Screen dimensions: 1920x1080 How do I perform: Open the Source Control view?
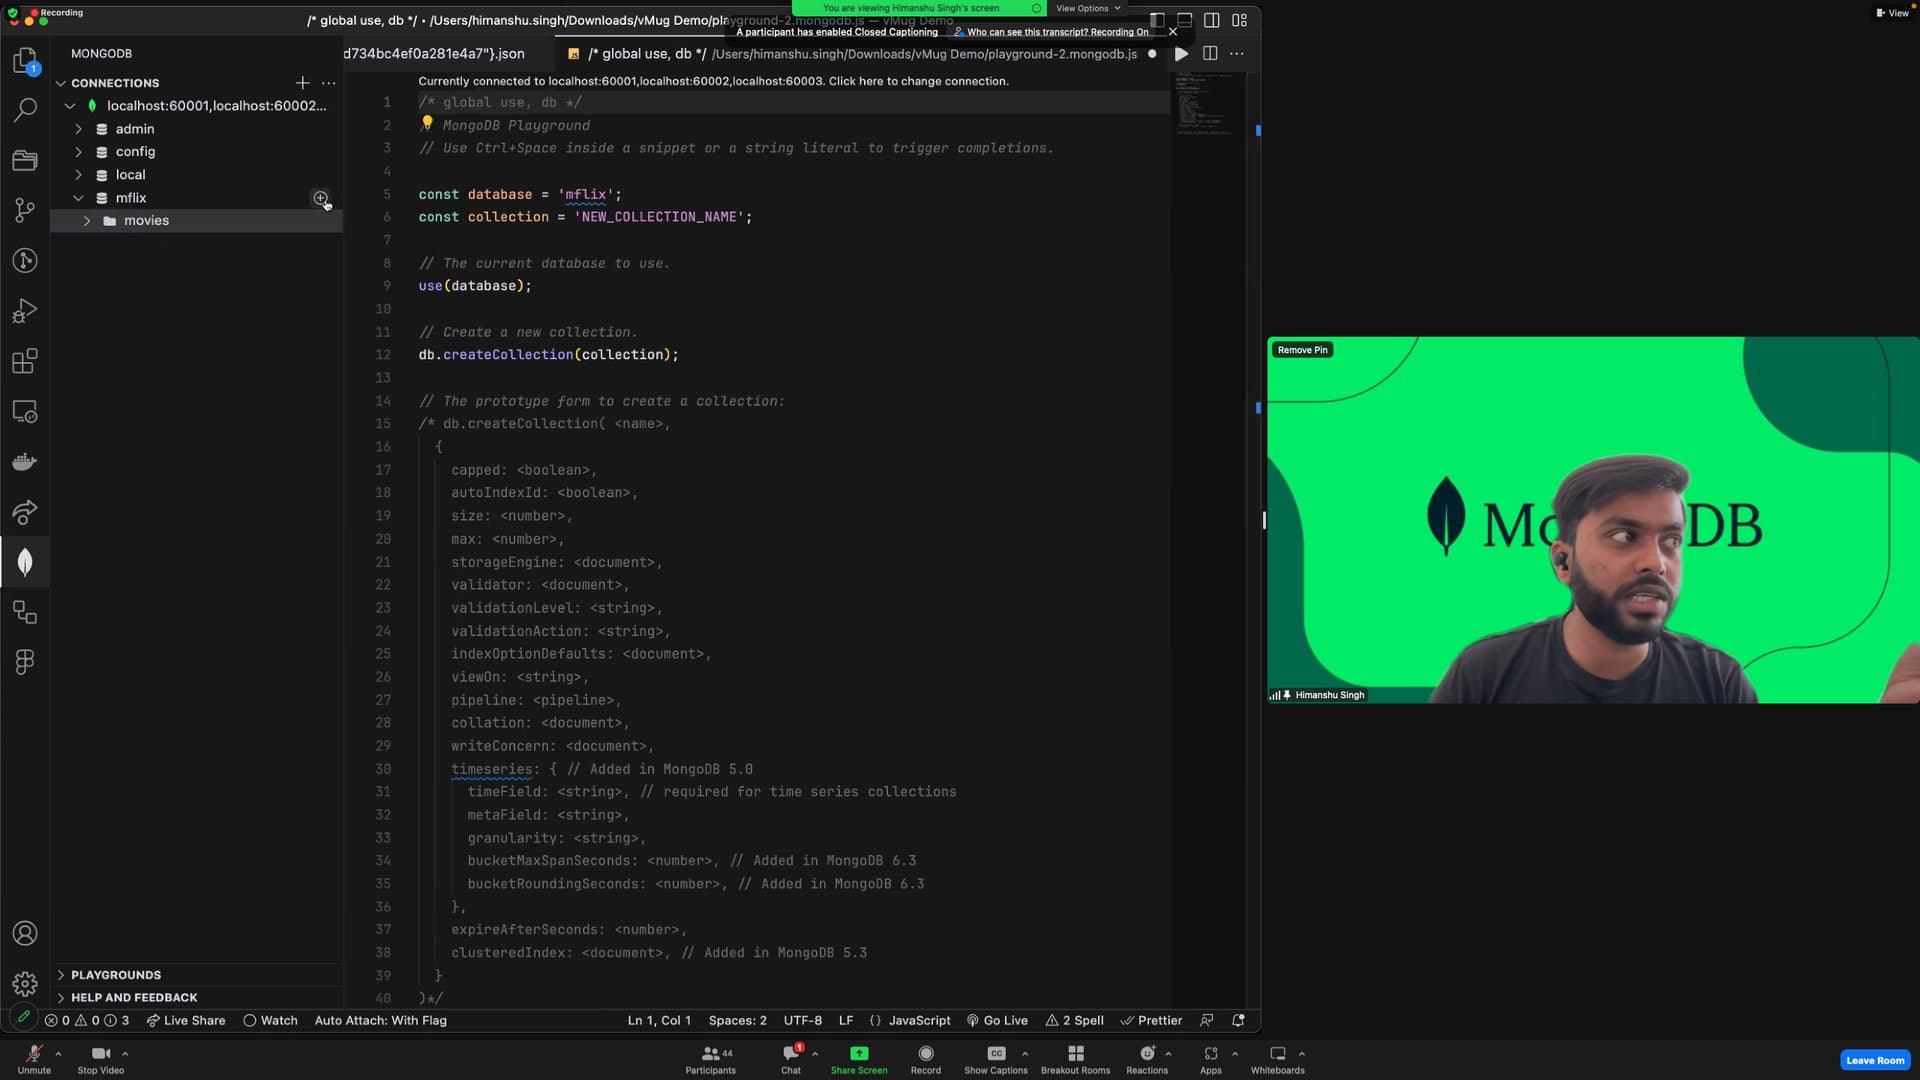click(x=25, y=210)
